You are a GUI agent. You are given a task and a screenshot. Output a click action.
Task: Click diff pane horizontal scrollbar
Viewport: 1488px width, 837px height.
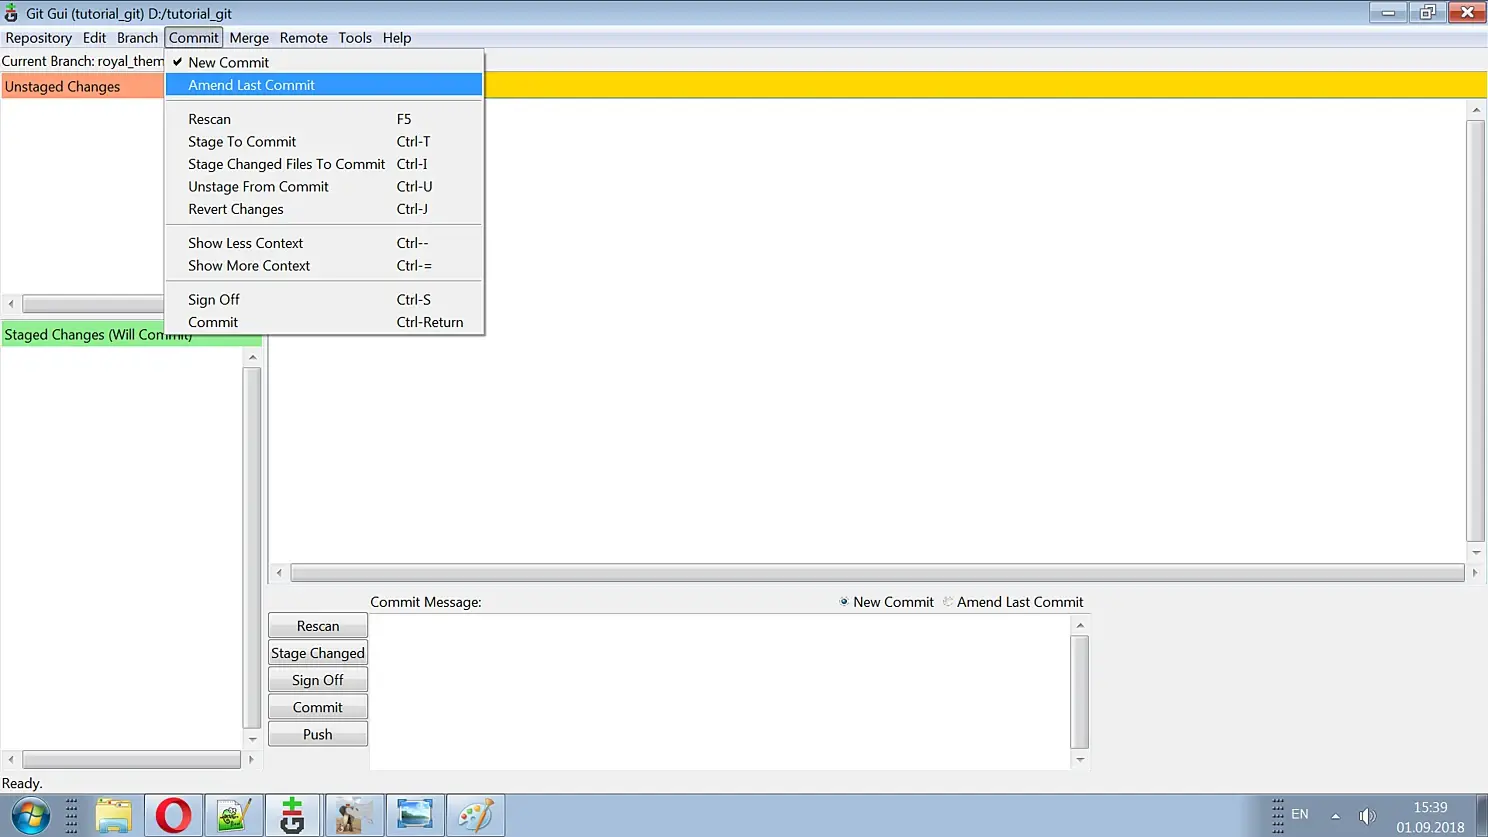(x=877, y=573)
